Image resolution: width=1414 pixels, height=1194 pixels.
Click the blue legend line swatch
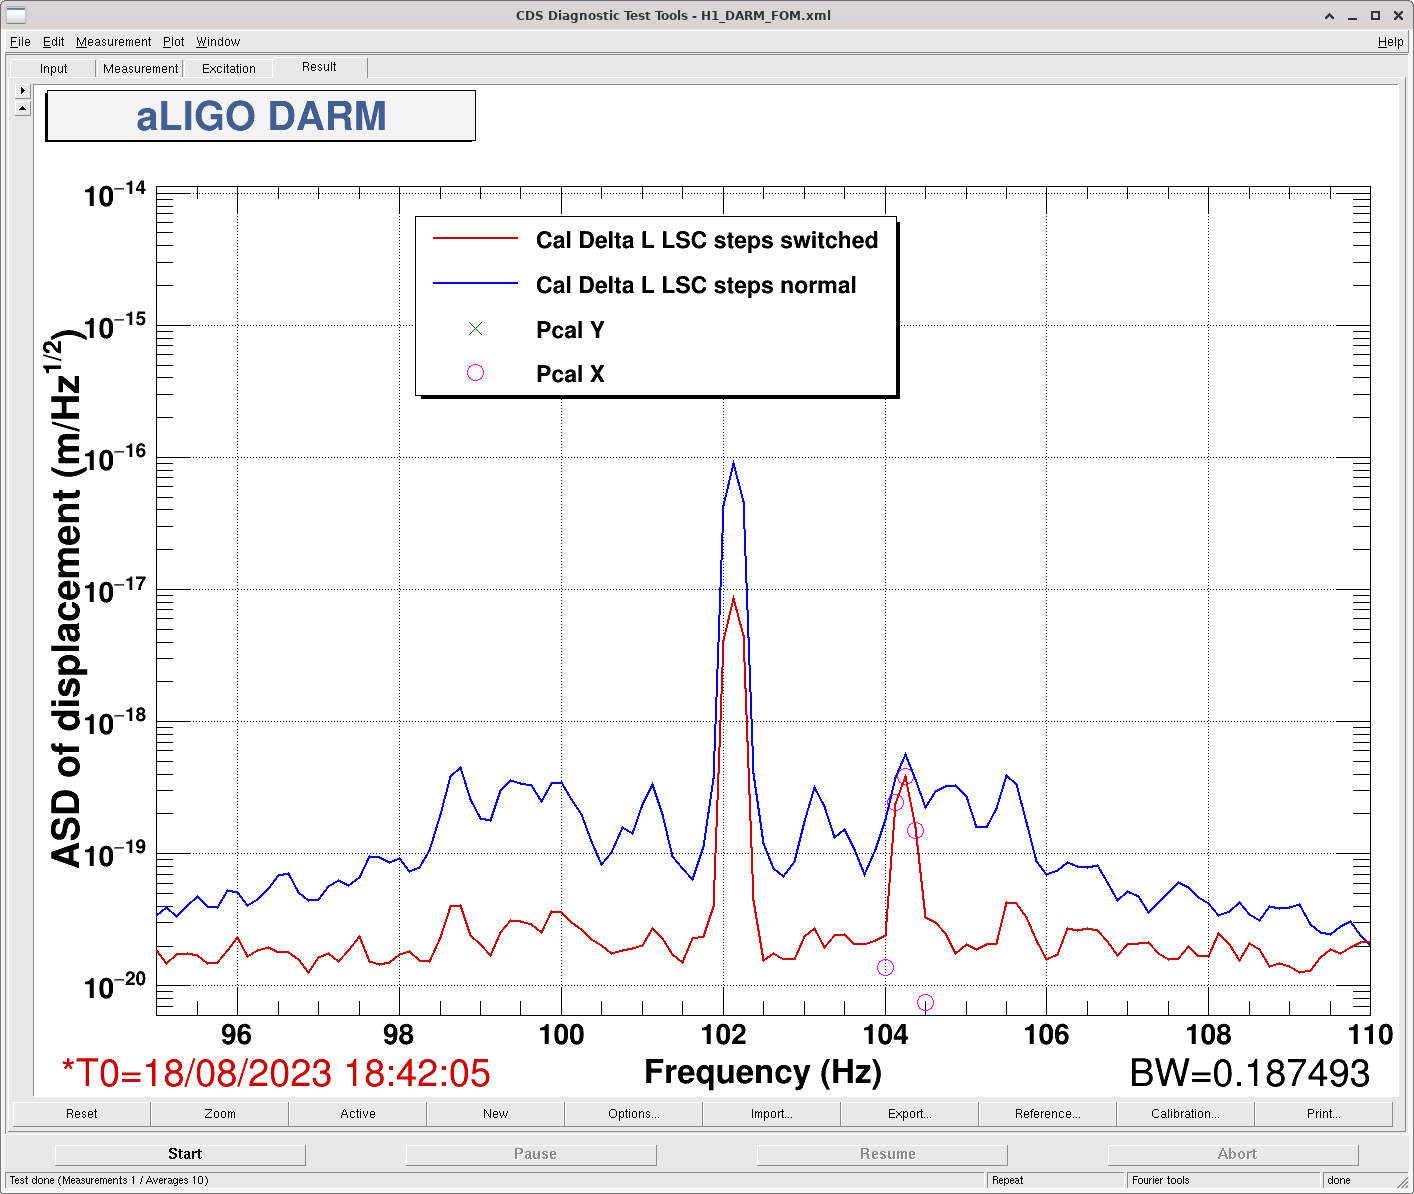pyautogui.click(x=475, y=284)
